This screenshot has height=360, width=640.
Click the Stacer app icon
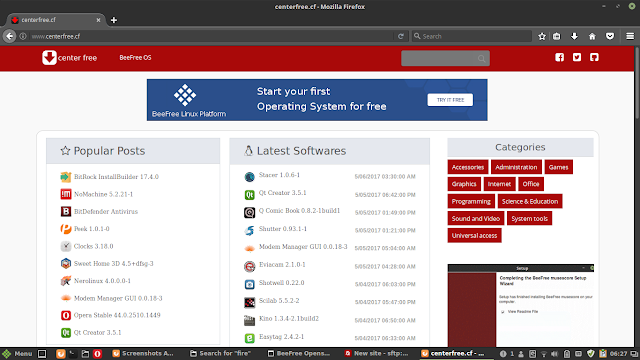[x=249, y=177]
